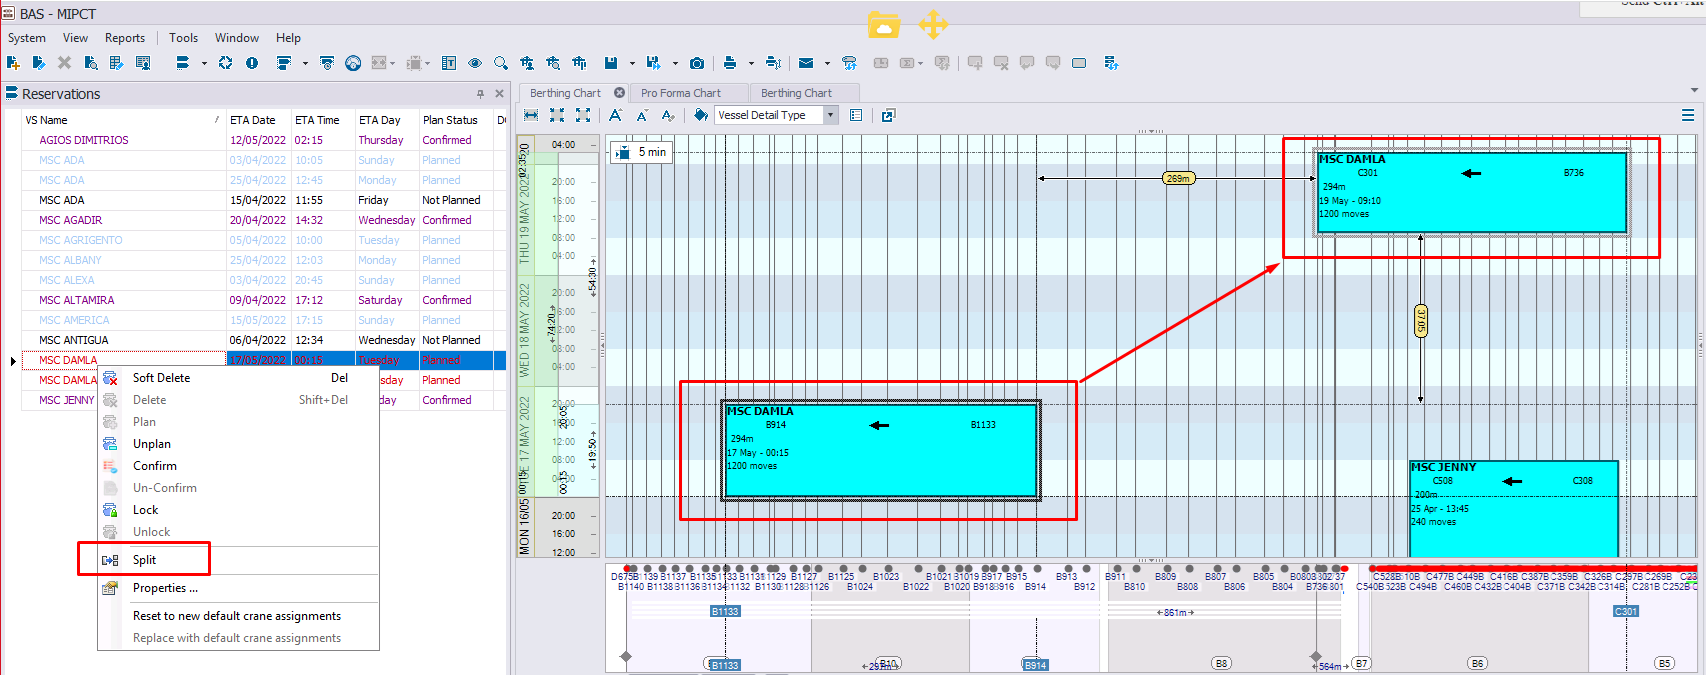Click the 5 min interval button

pos(642,152)
